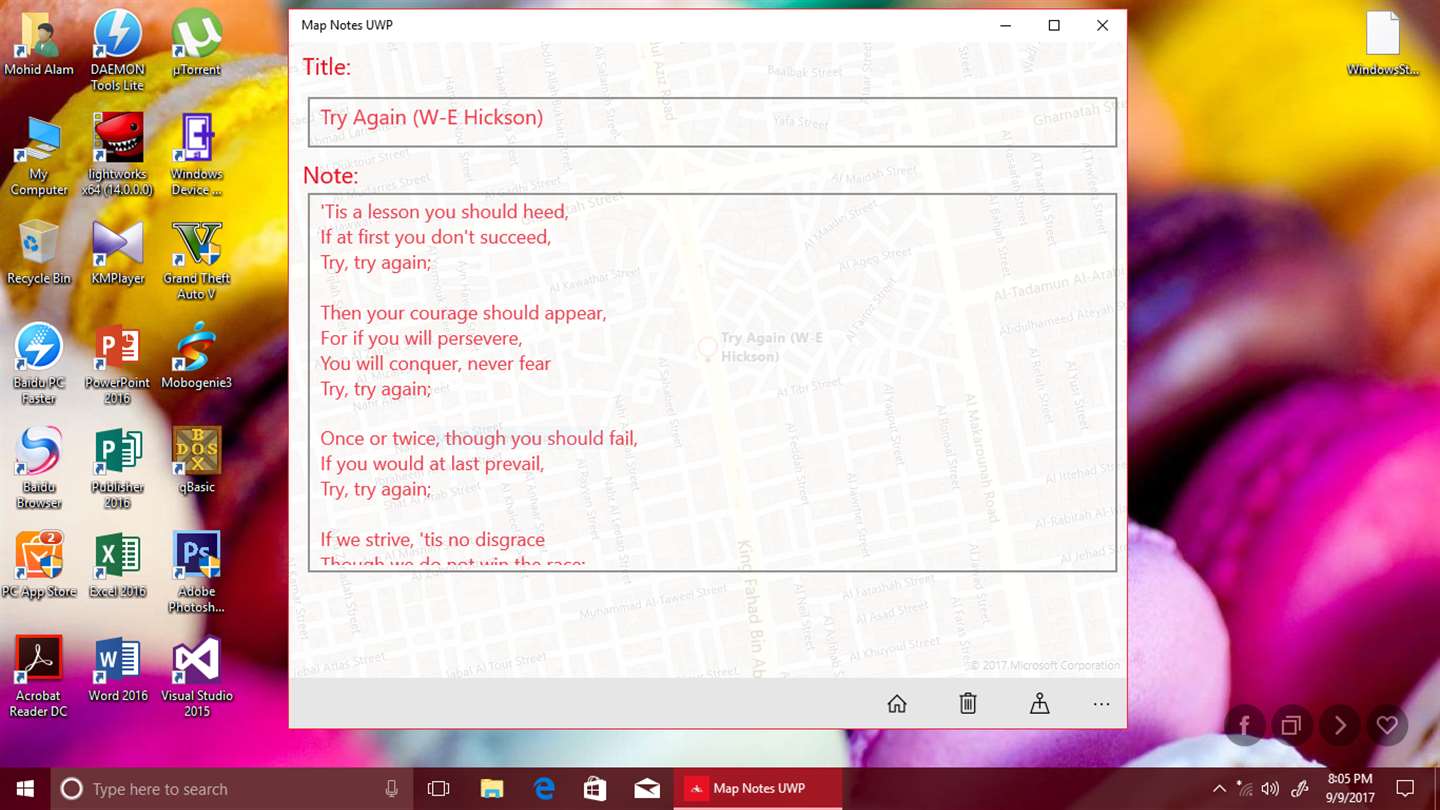Select the Mohid Alam user folder
The height and width of the screenshot is (810, 1440).
[x=39, y=44]
